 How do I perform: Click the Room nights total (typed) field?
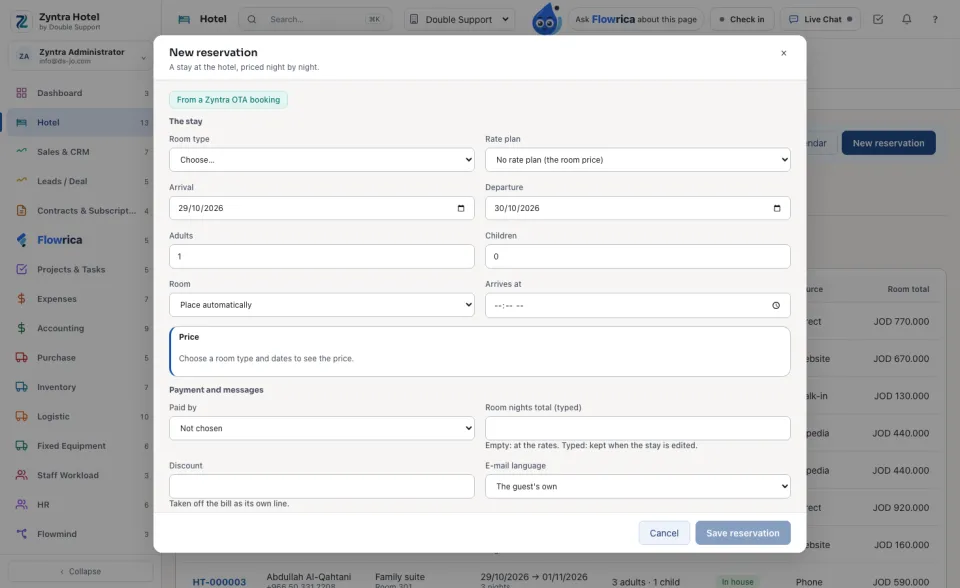coord(637,428)
